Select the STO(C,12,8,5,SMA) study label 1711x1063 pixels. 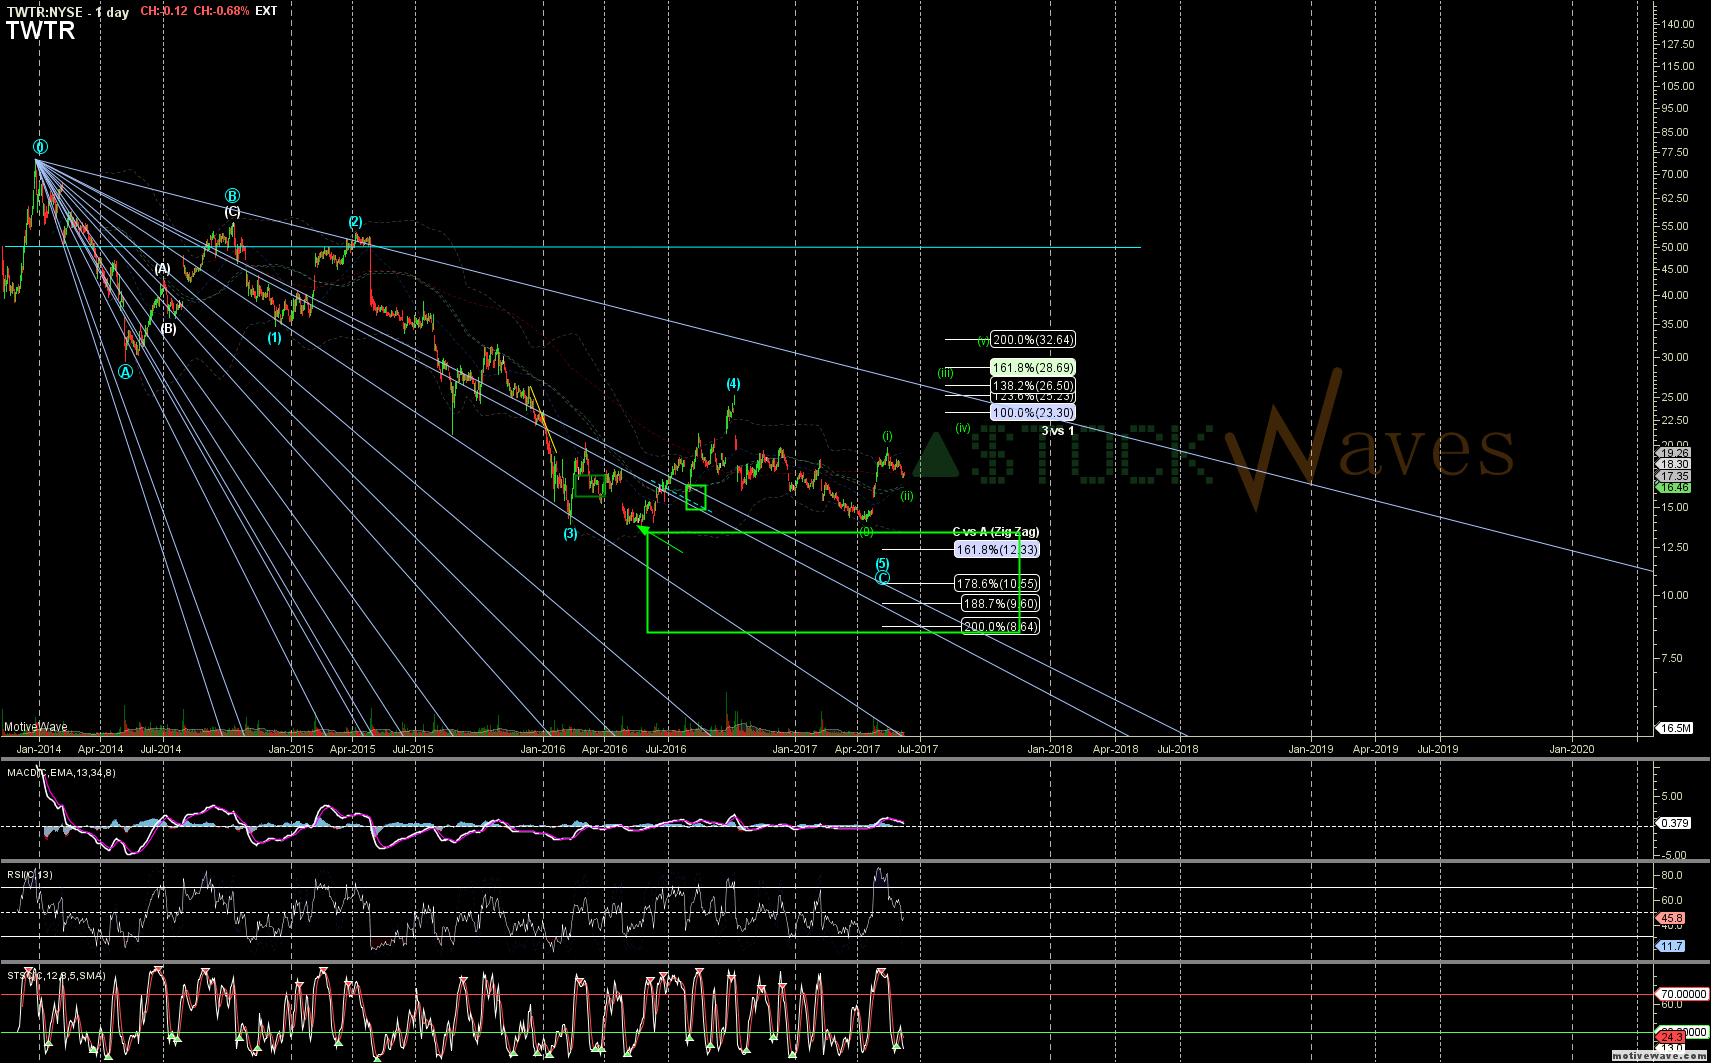(x=55, y=975)
